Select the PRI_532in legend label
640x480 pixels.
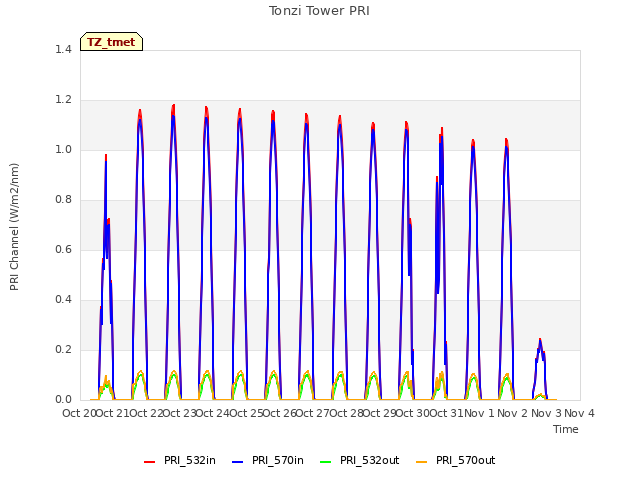[190, 460]
